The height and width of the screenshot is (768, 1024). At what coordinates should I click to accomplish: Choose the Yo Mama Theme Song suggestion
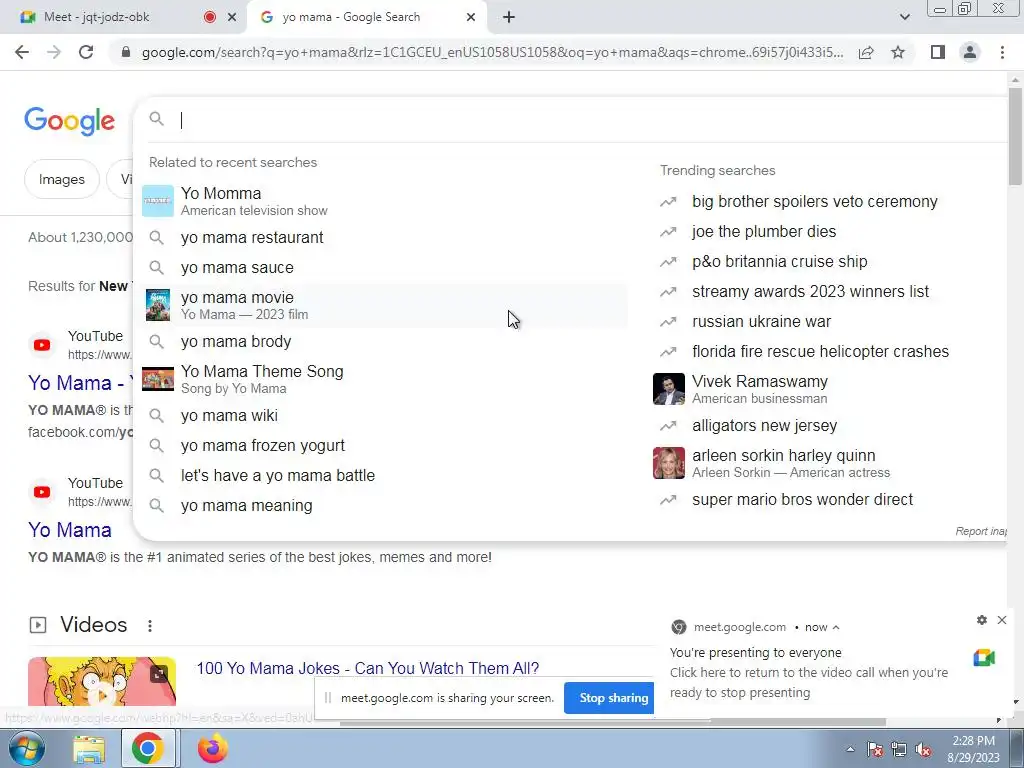382,379
